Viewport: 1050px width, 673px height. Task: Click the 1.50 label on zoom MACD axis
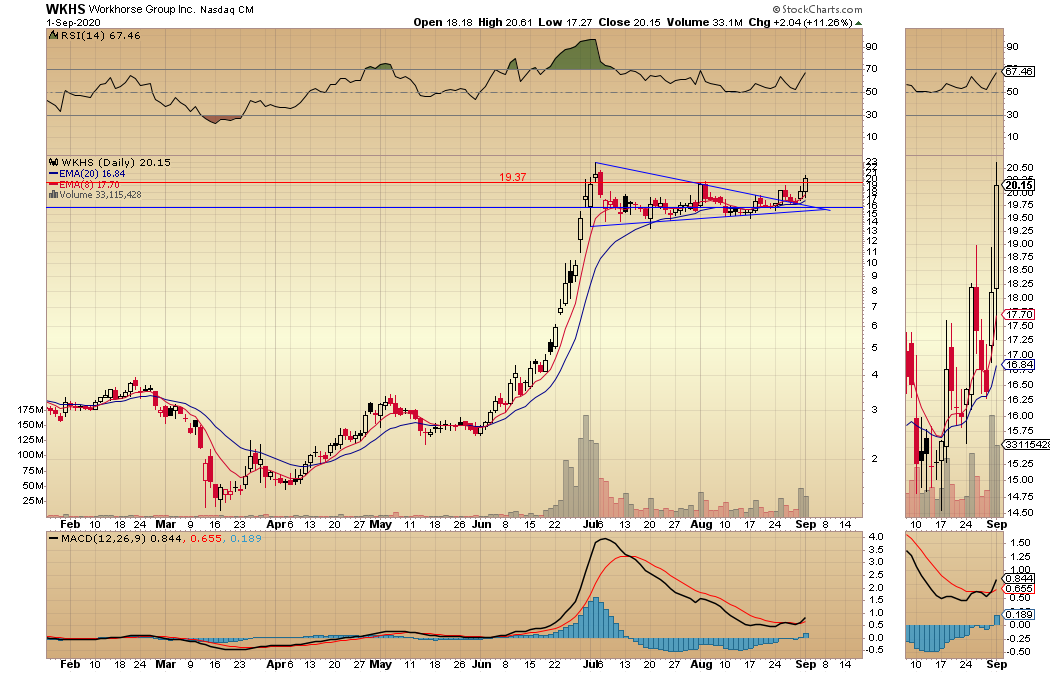click(1020, 543)
